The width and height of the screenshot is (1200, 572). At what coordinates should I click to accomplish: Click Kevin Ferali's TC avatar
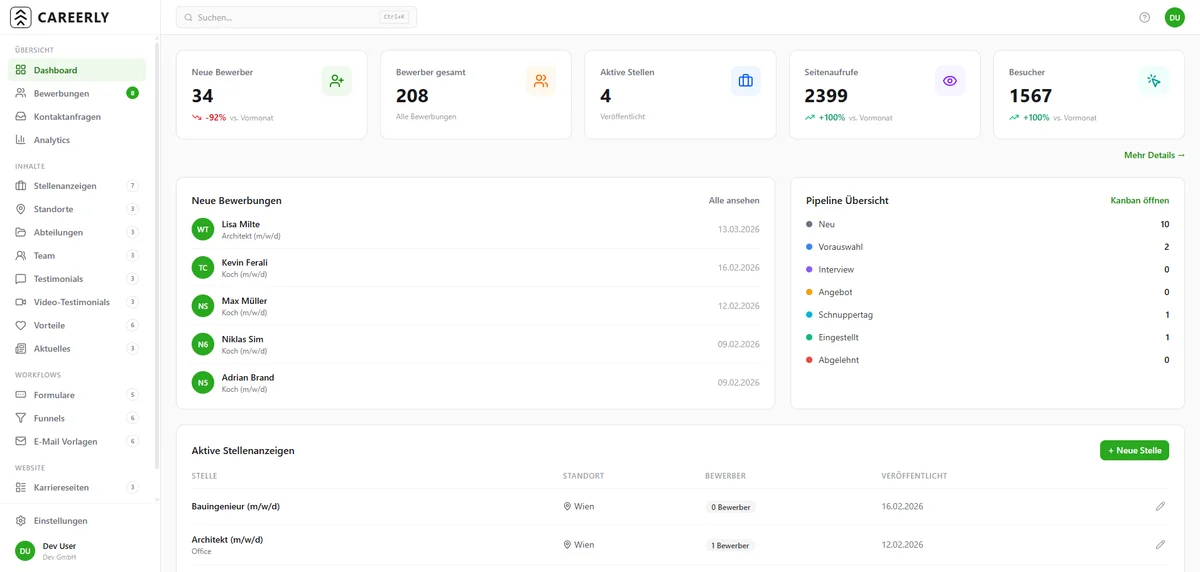[x=203, y=268]
